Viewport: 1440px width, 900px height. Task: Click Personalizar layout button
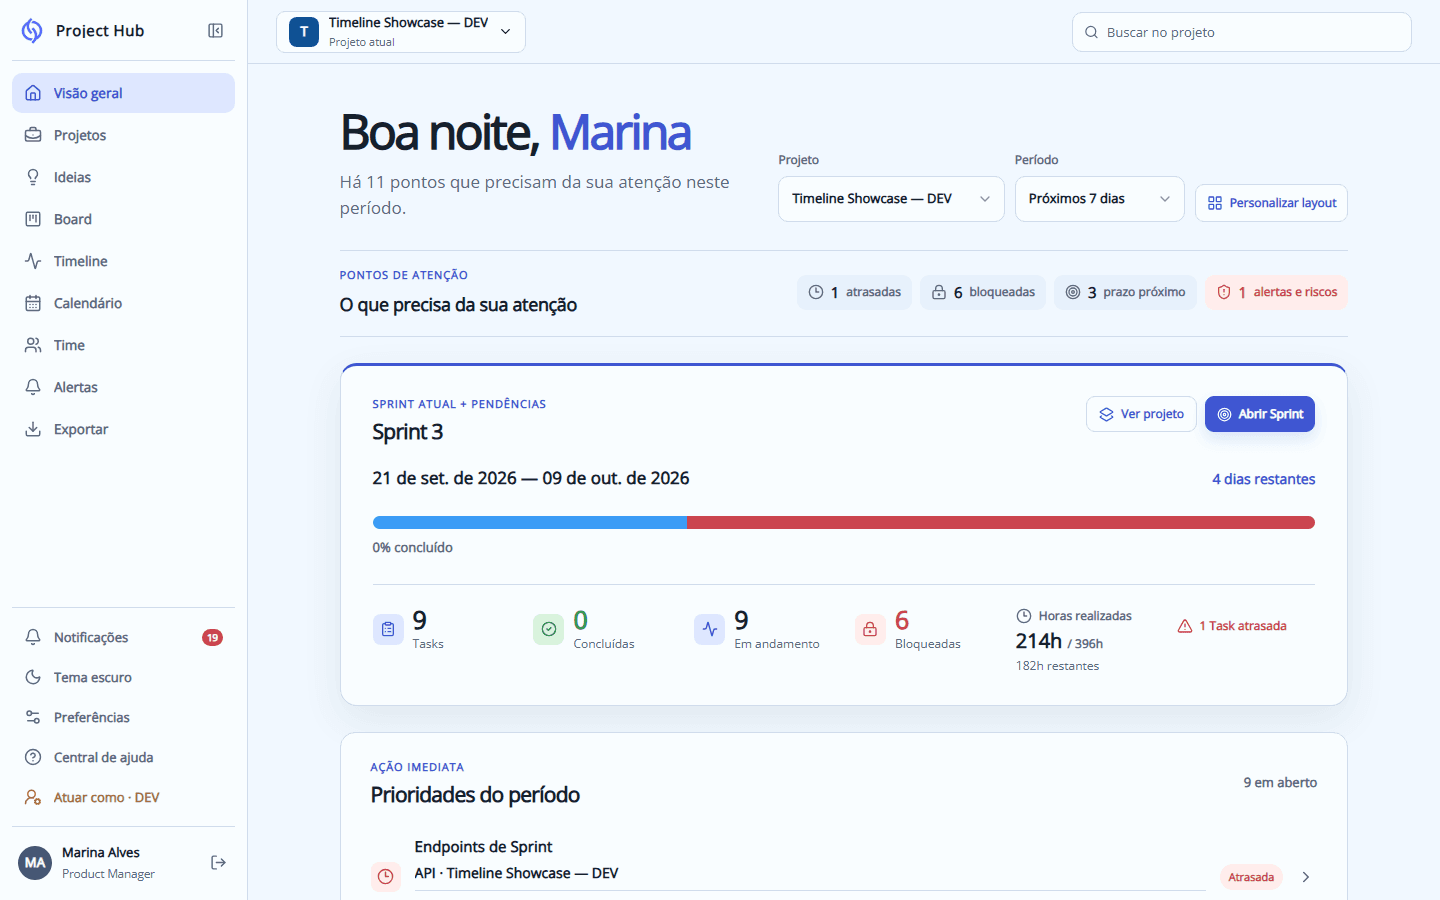1271,203
